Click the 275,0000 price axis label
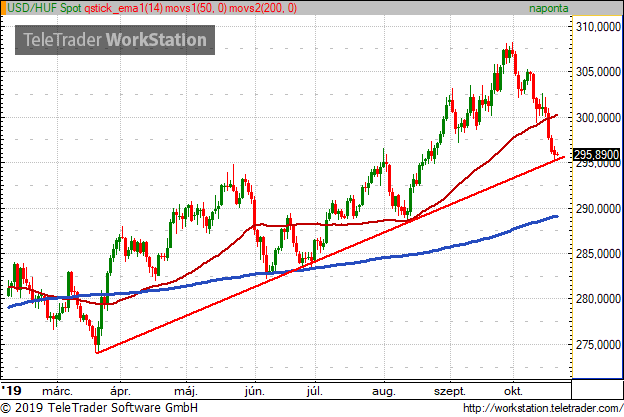 pos(598,345)
